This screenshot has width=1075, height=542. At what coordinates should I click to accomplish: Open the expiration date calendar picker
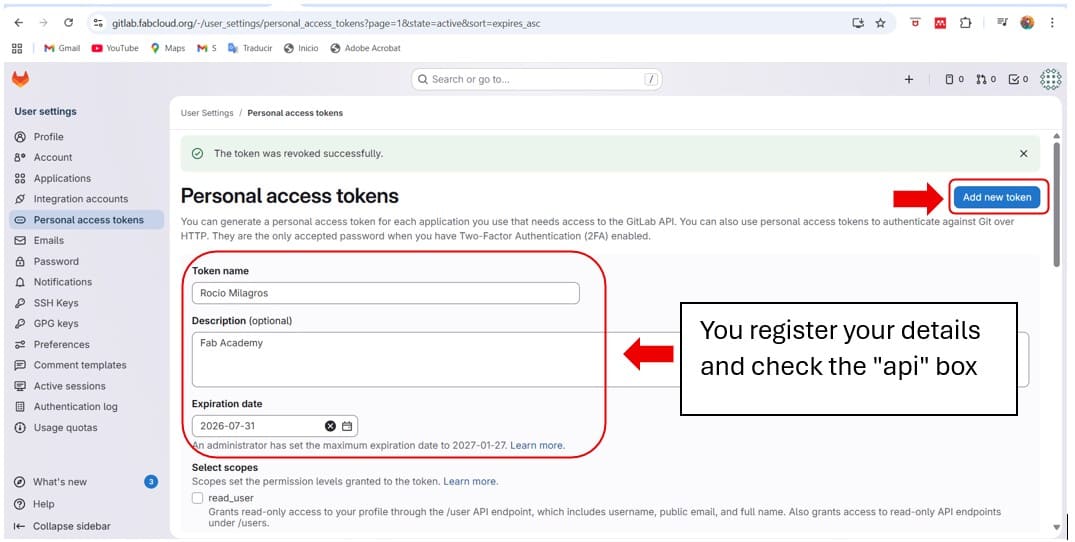pos(347,426)
